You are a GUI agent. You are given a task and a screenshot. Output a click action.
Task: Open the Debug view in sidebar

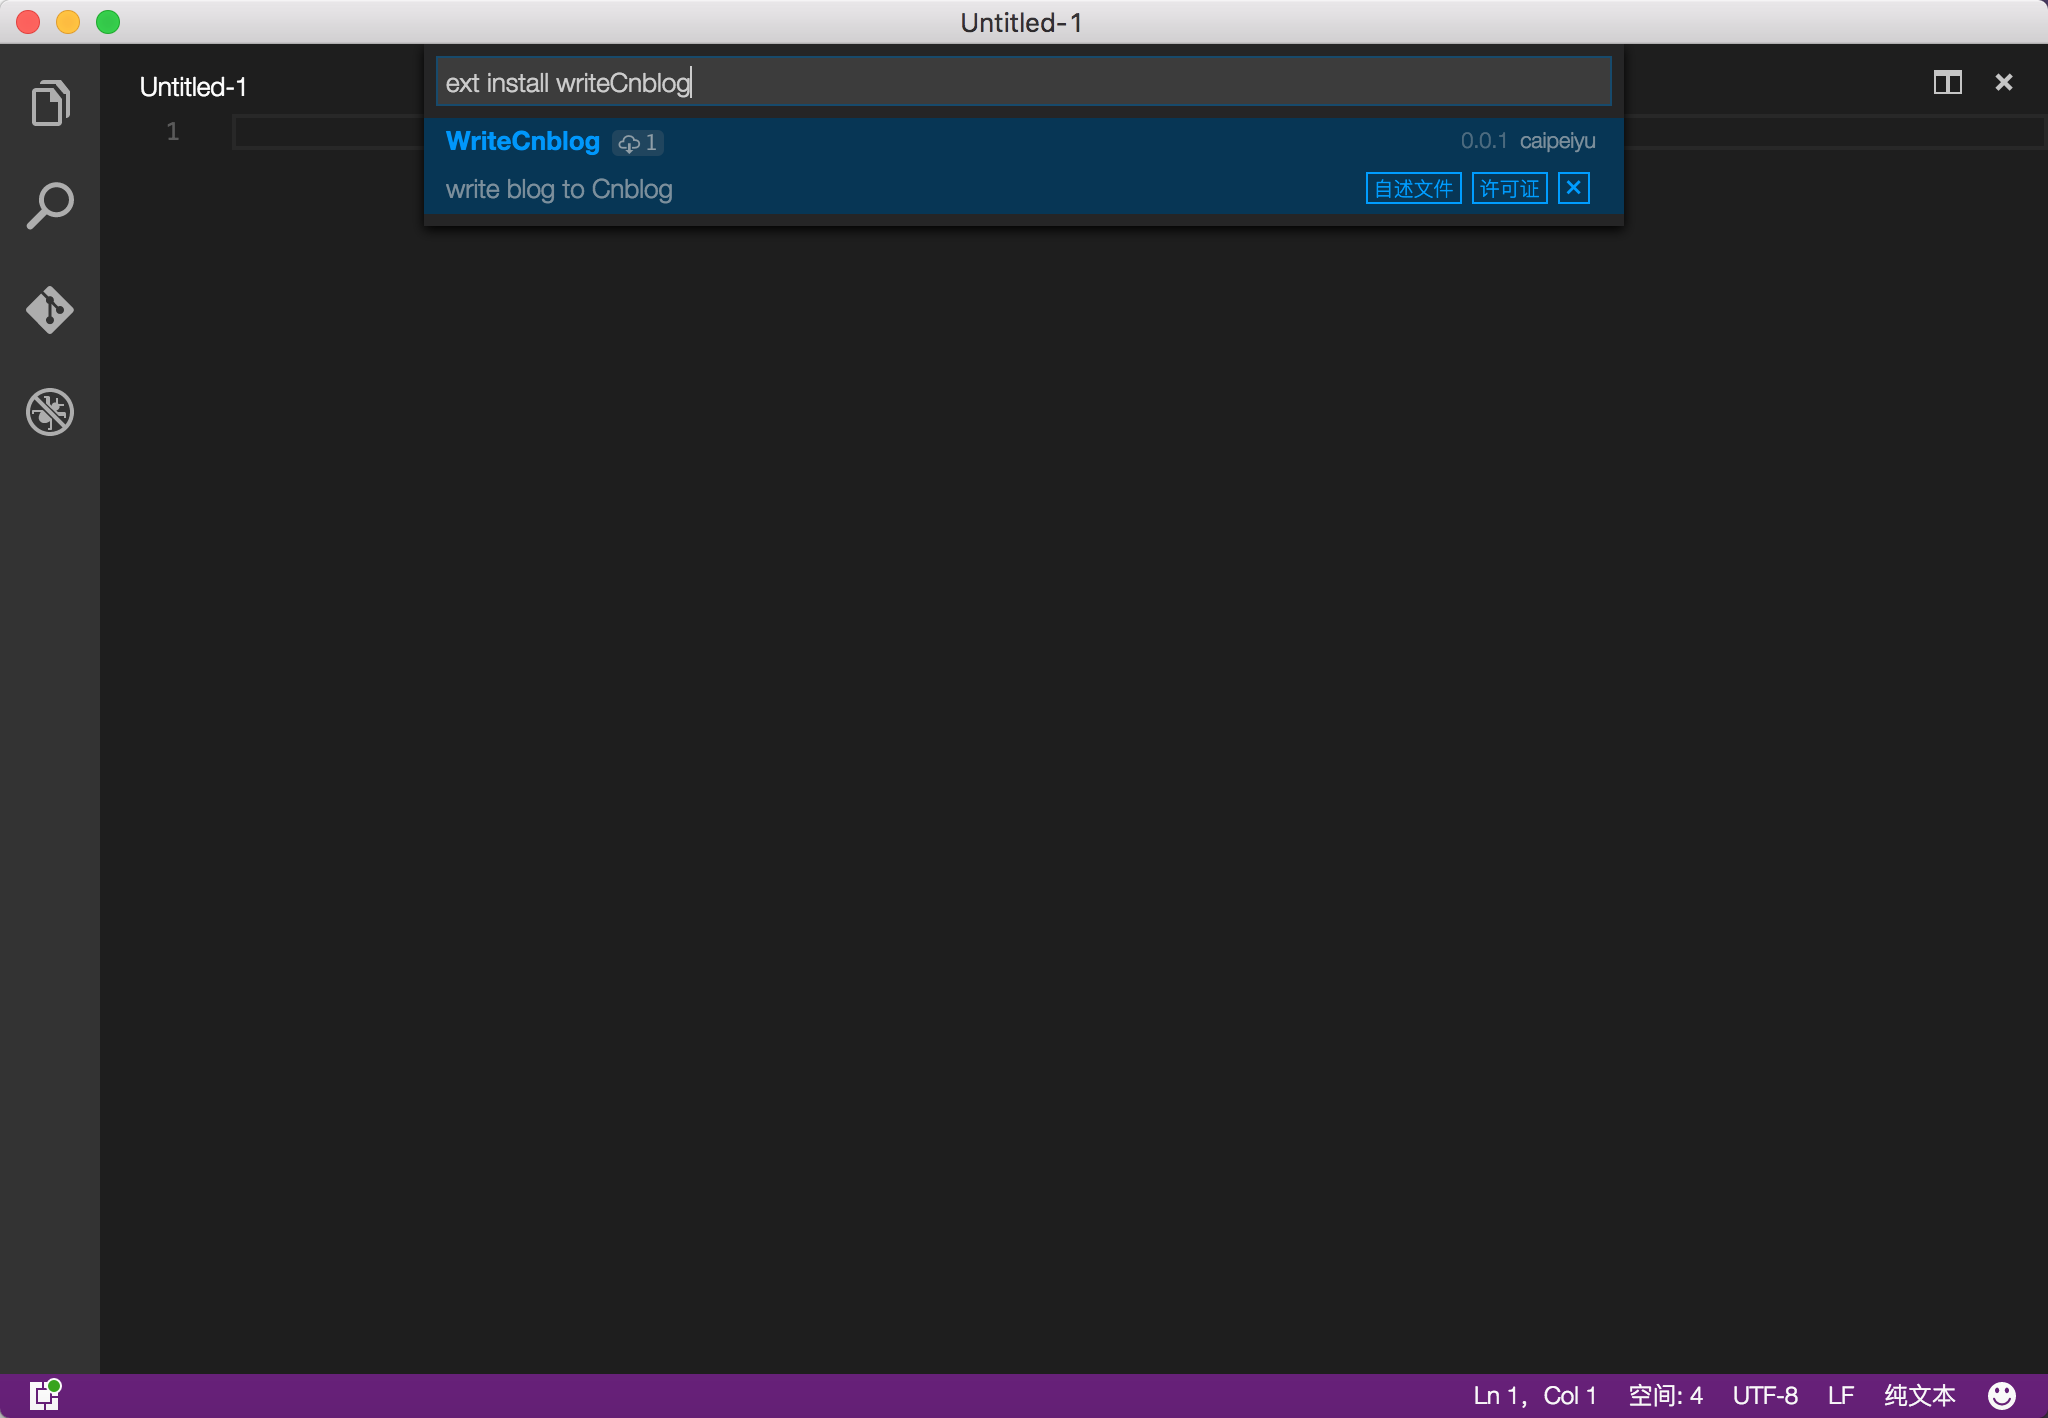click(x=50, y=412)
